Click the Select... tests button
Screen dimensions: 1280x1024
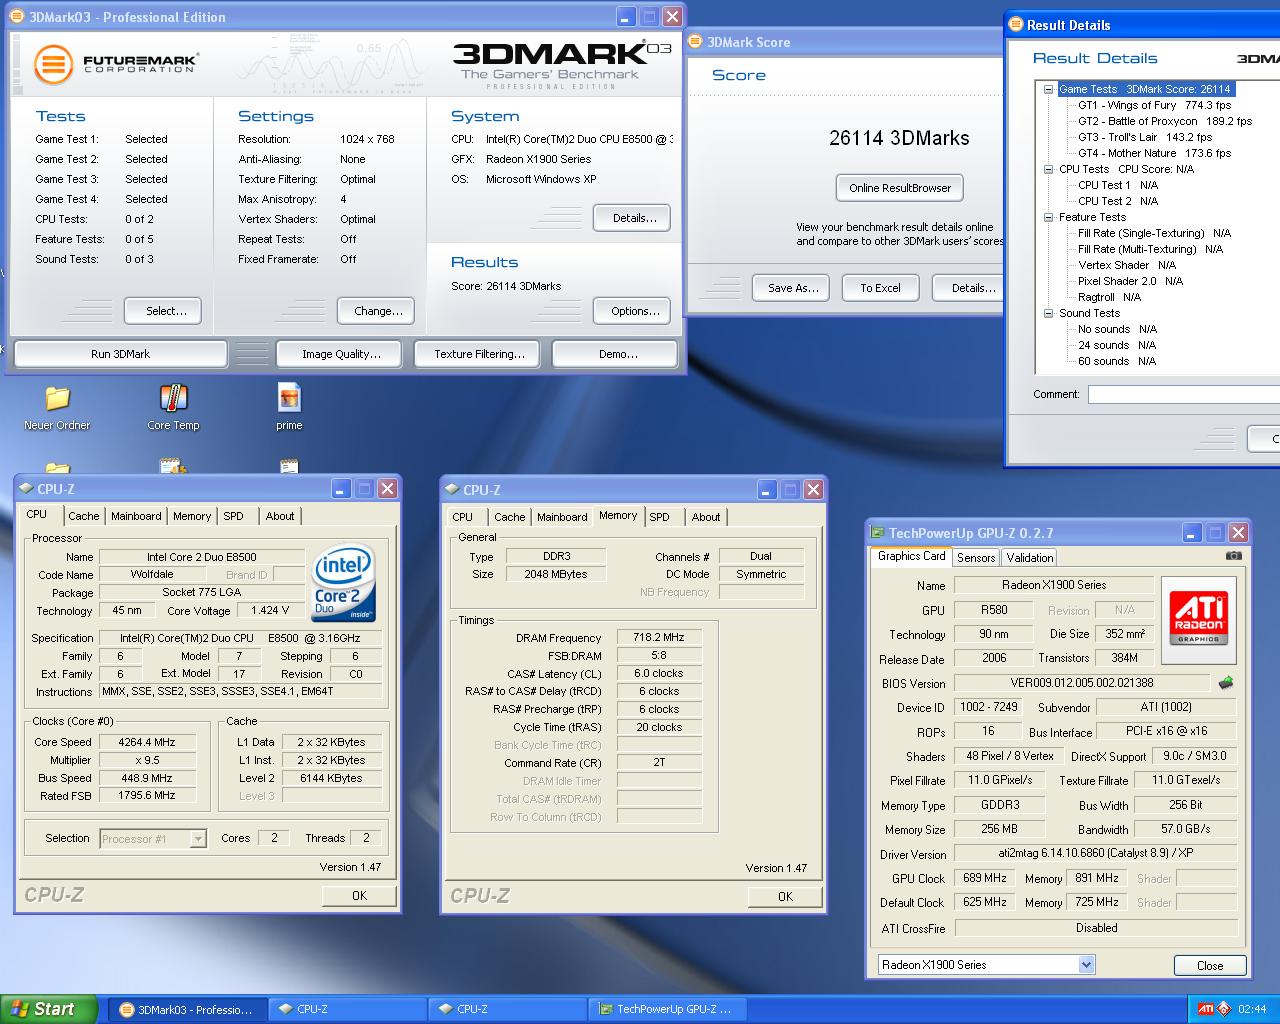(163, 311)
